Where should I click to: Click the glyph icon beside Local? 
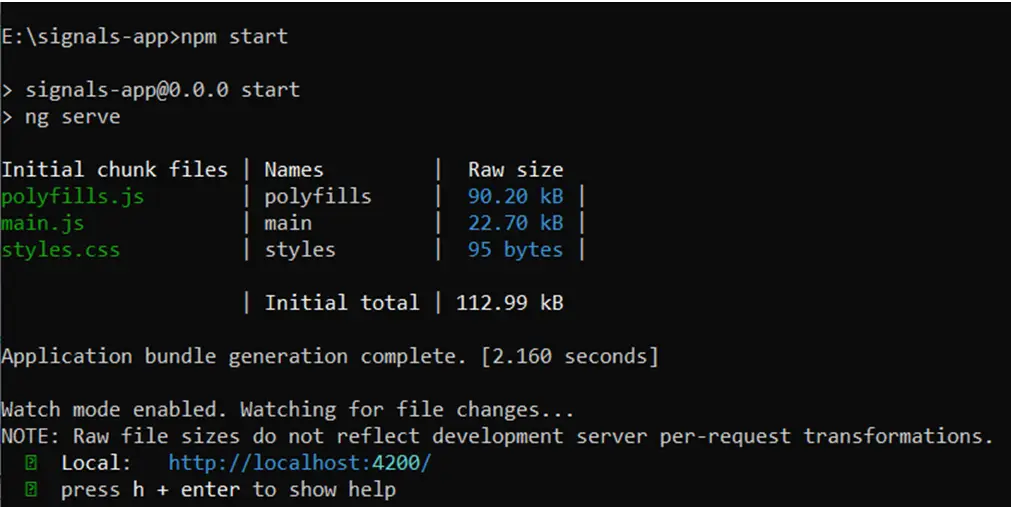(x=32, y=463)
